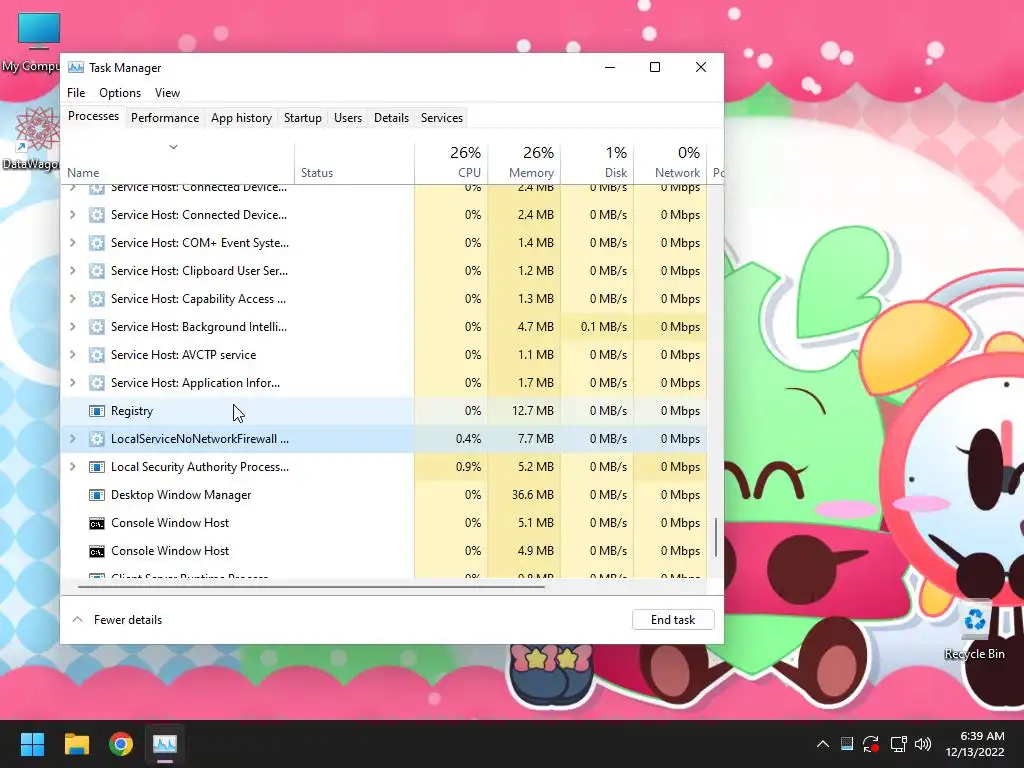Screen dimensions: 1024x768
Task: Click gear icon of Service Host: Clipboard User Service
Action: tap(97, 271)
